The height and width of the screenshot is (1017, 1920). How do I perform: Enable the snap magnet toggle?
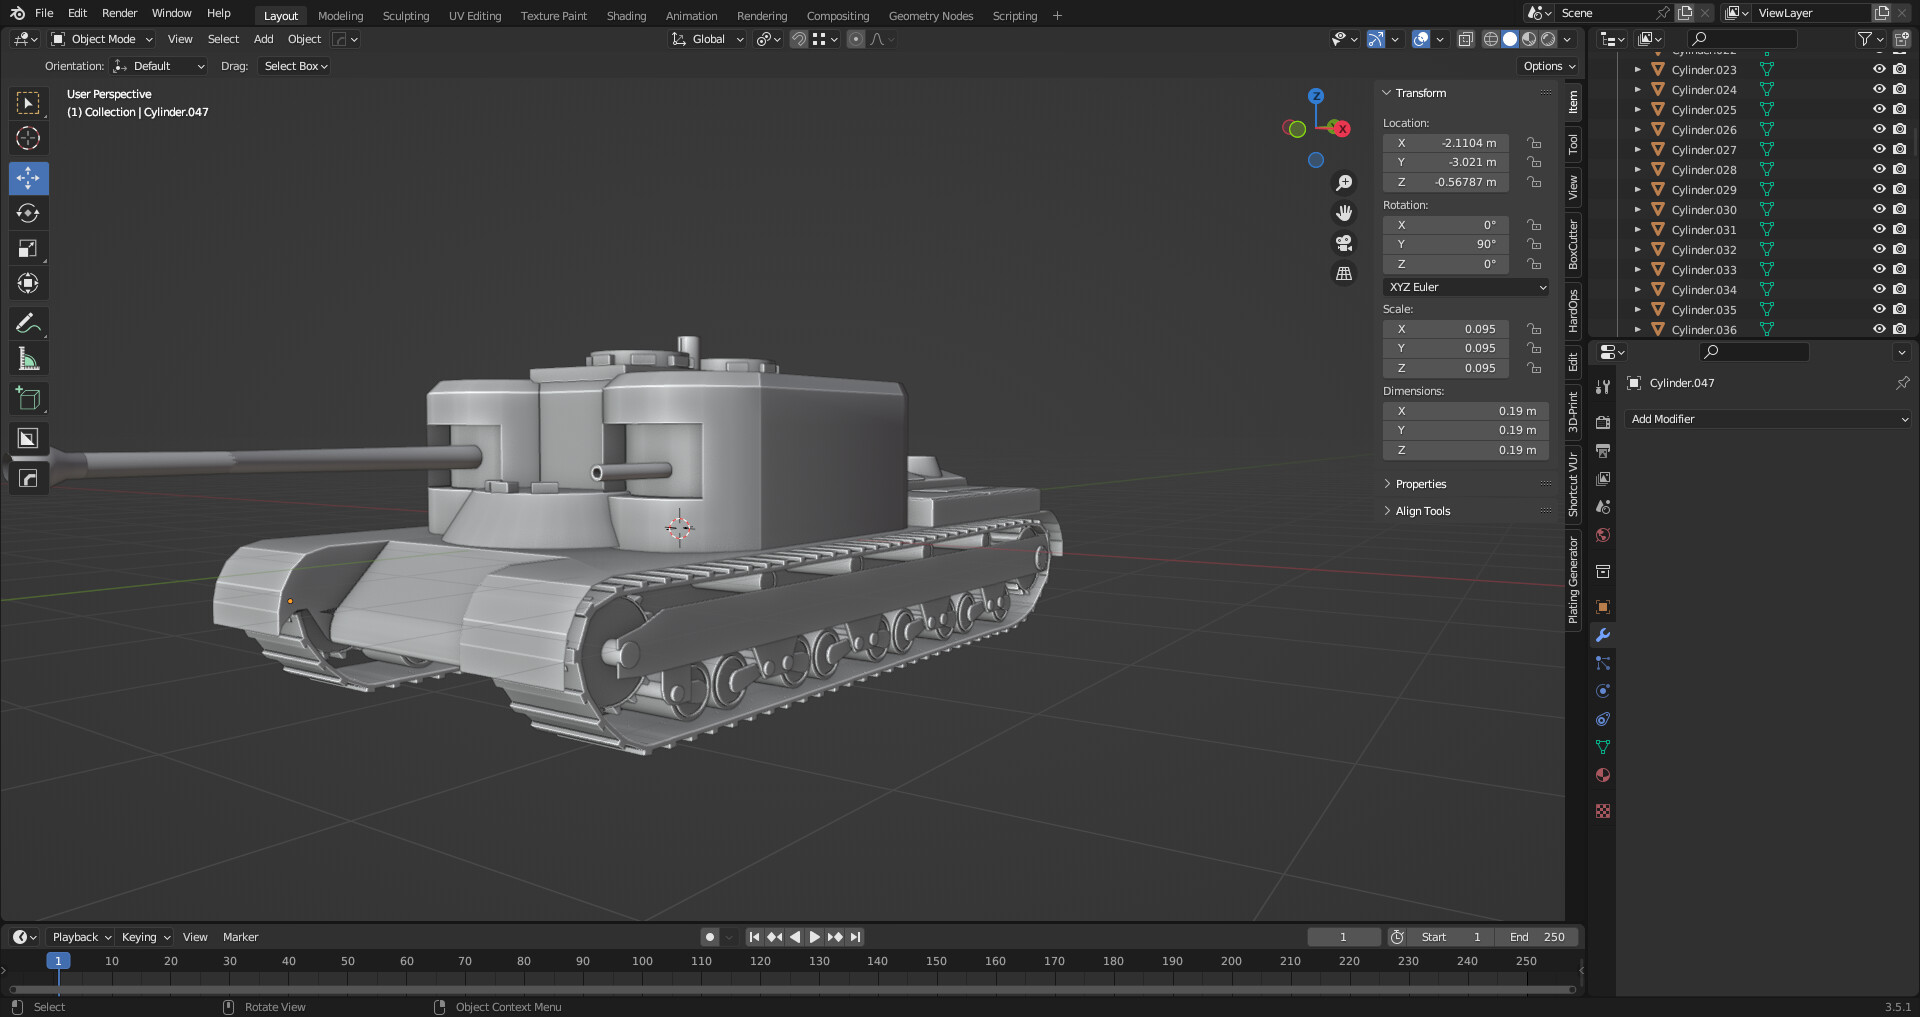[798, 39]
